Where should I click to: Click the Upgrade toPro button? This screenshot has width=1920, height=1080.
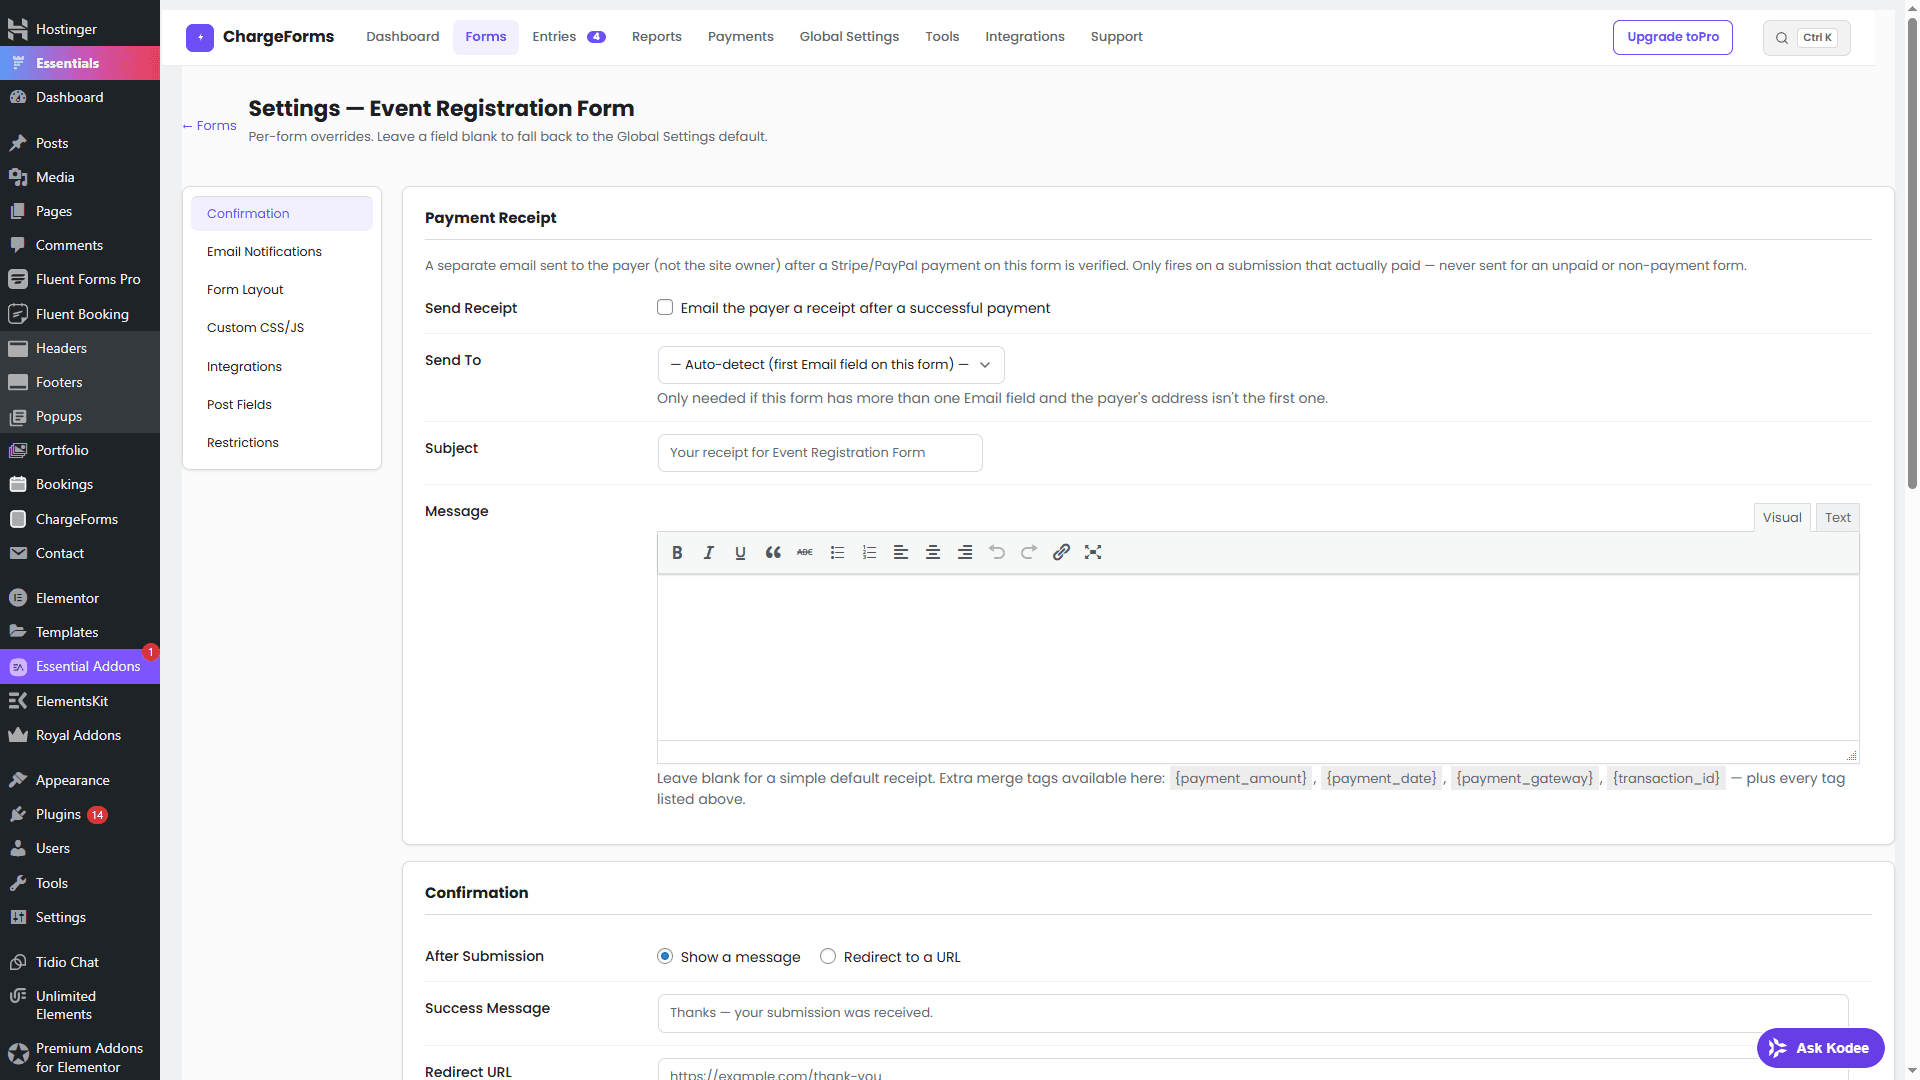point(1672,37)
